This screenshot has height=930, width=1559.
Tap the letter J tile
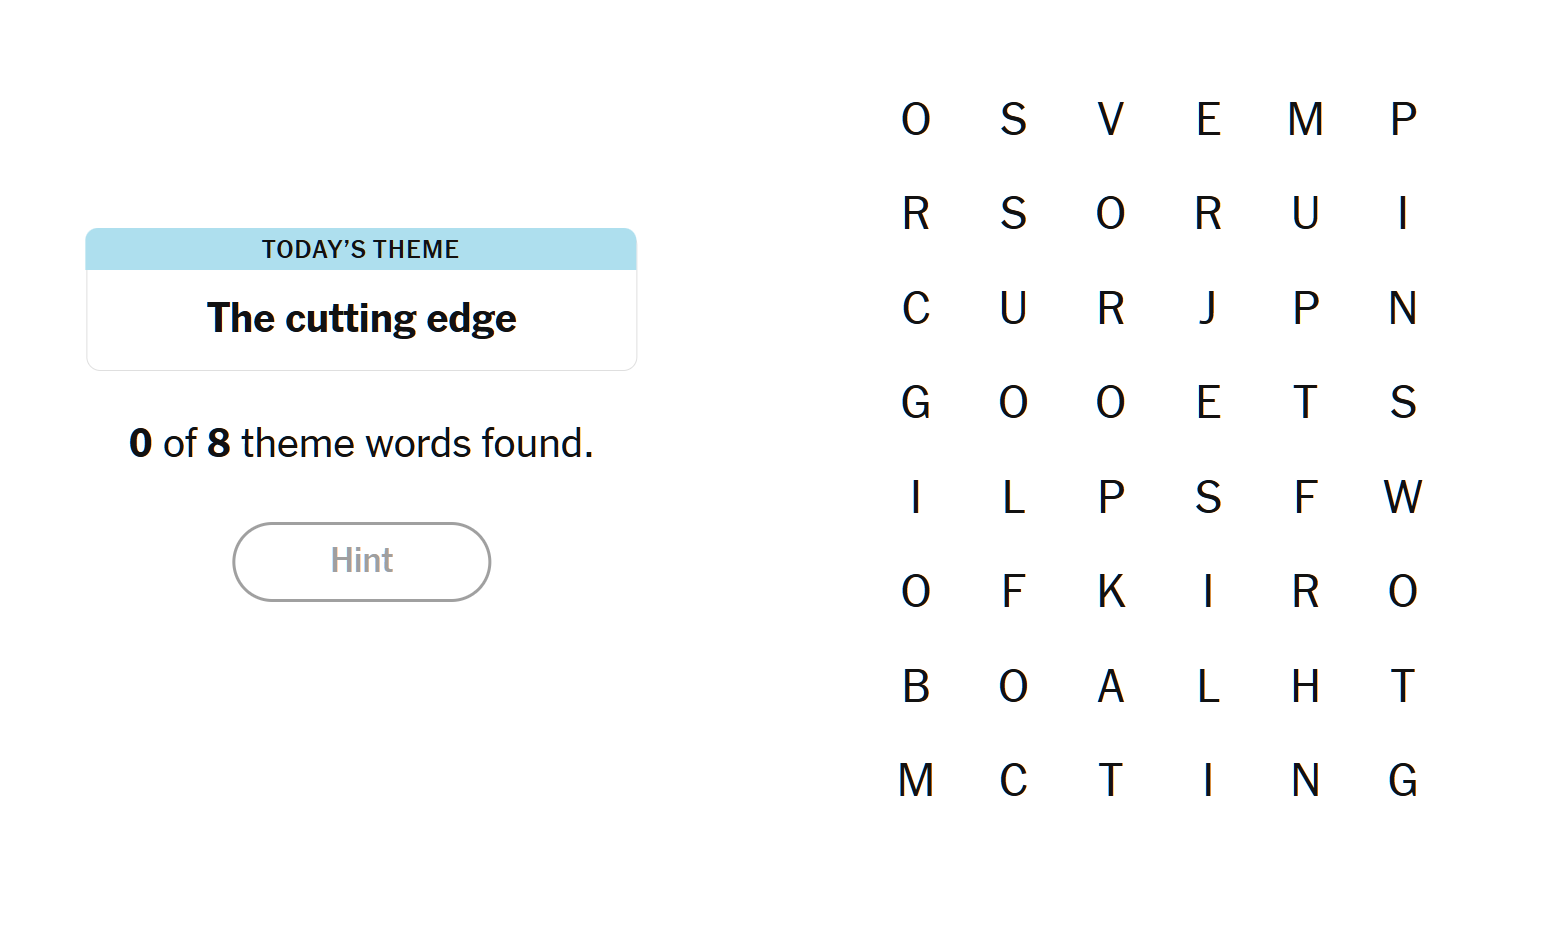pos(1208,308)
